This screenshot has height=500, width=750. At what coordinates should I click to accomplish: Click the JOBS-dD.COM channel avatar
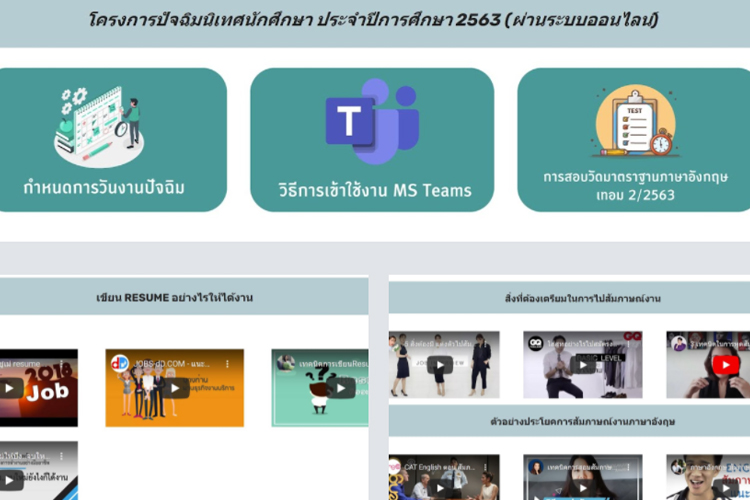pos(120,363)
